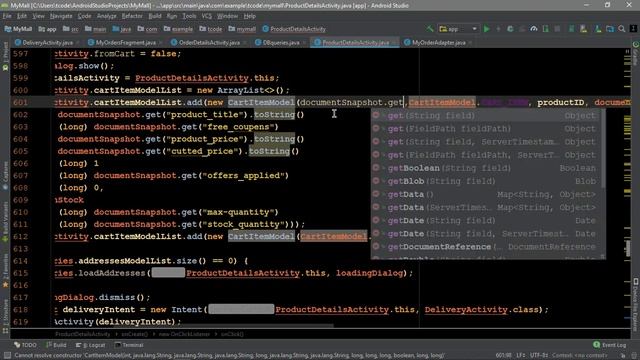Image resolution: width=640 pixels, height=360 pixels.
Task: Click the Attach debugger to process icon
Action: 546,29
